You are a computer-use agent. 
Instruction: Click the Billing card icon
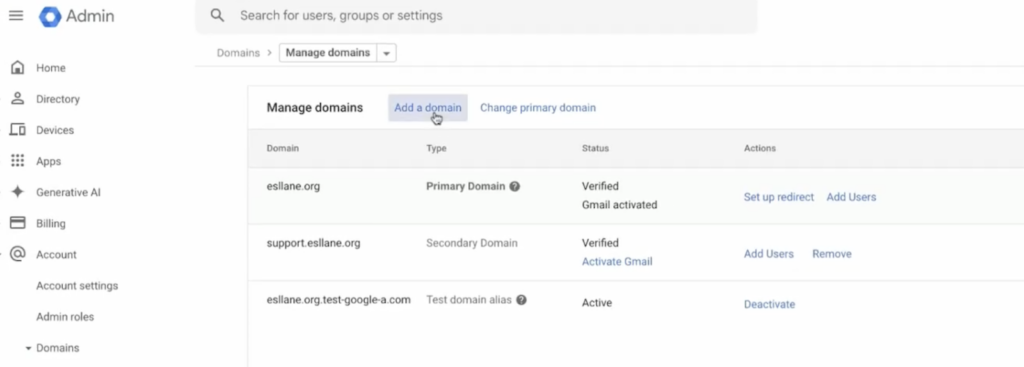click(18, 223)
